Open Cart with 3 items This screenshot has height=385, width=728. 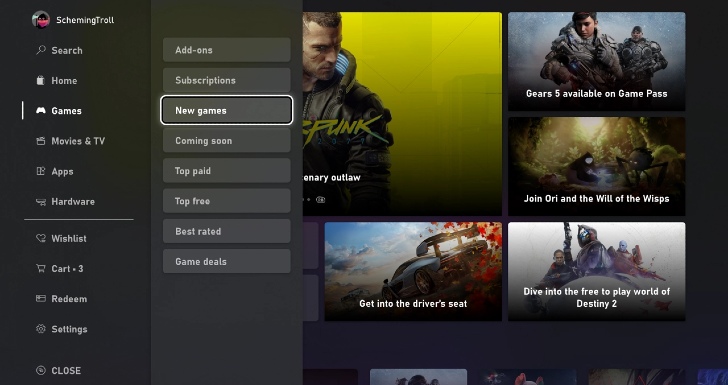point(67,268)
